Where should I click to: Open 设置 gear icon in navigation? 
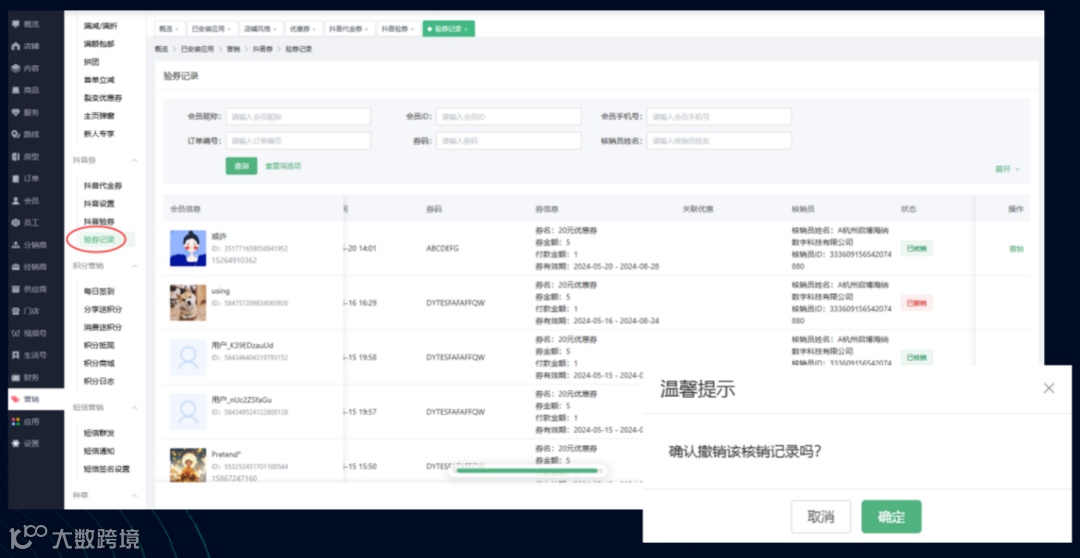[x=16, y=444]
